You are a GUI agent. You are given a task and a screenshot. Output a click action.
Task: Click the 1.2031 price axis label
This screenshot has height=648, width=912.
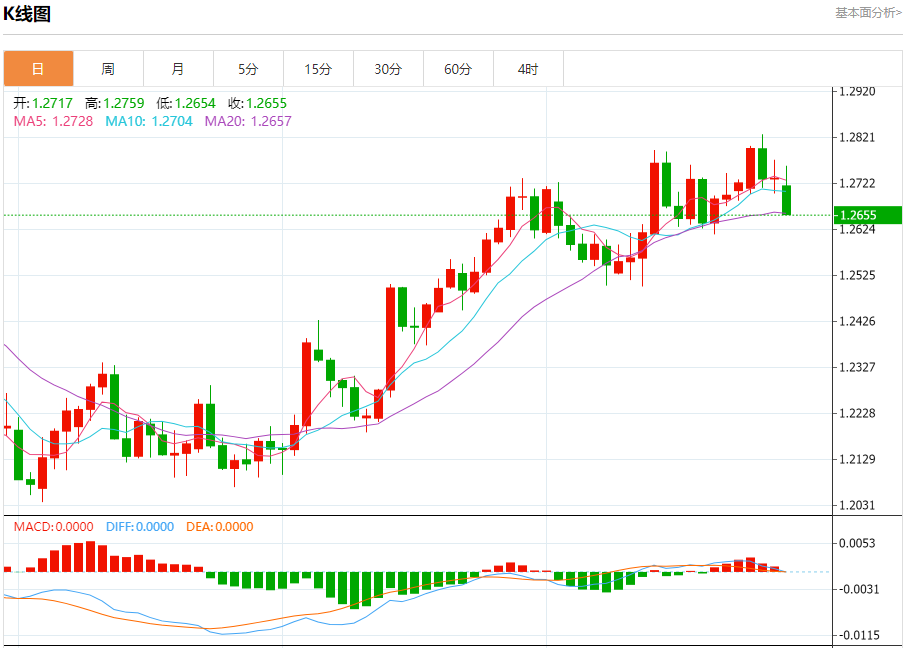(x=857, y=505)
